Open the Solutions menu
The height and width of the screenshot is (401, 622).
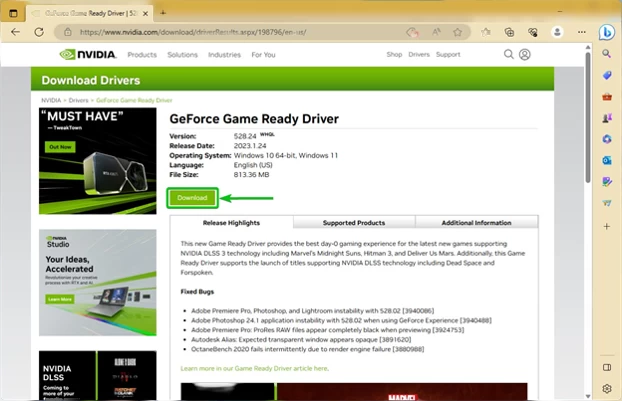click(182, 55)
